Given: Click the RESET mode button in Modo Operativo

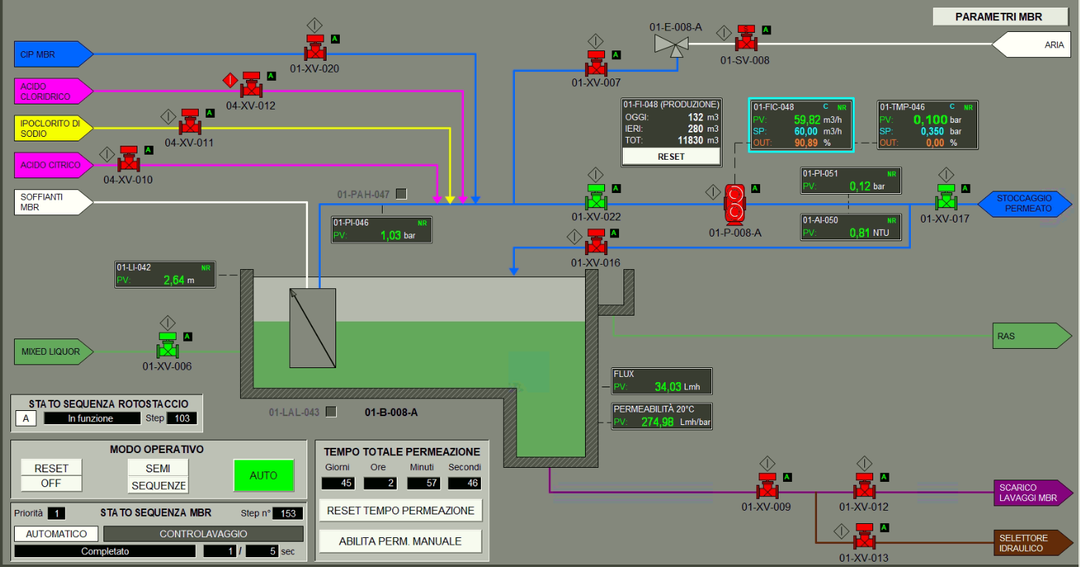Looking at the screenshot, I should [51, 468].
